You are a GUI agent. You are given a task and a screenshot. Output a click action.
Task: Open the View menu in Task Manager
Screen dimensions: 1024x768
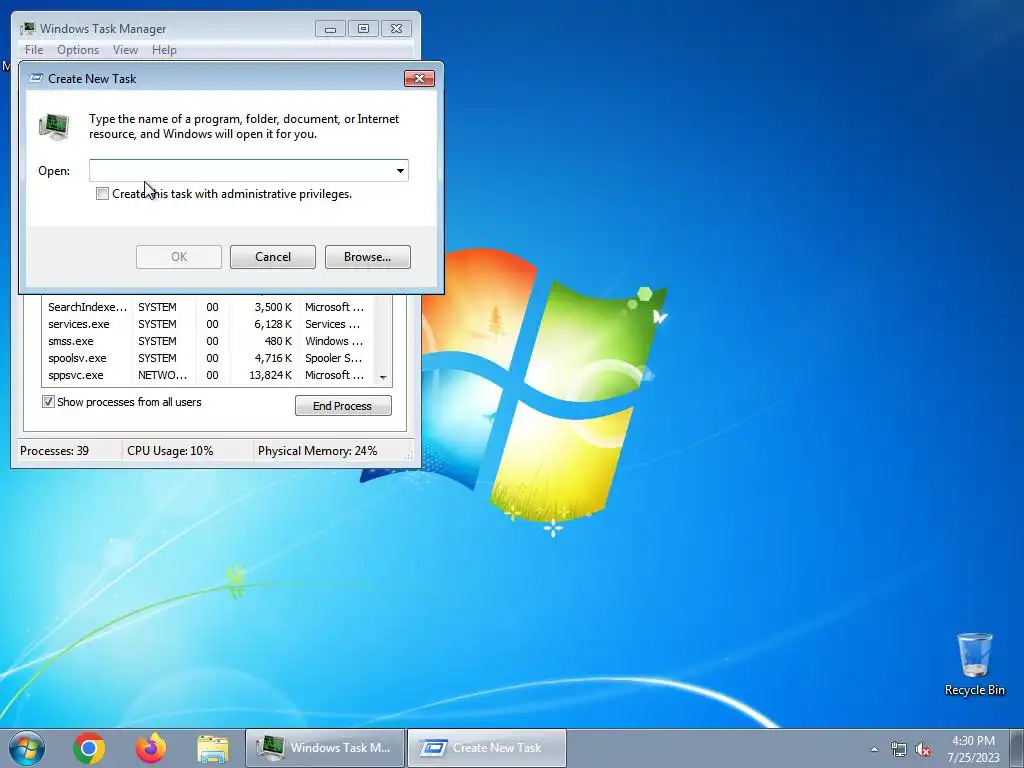pos(125,50)
